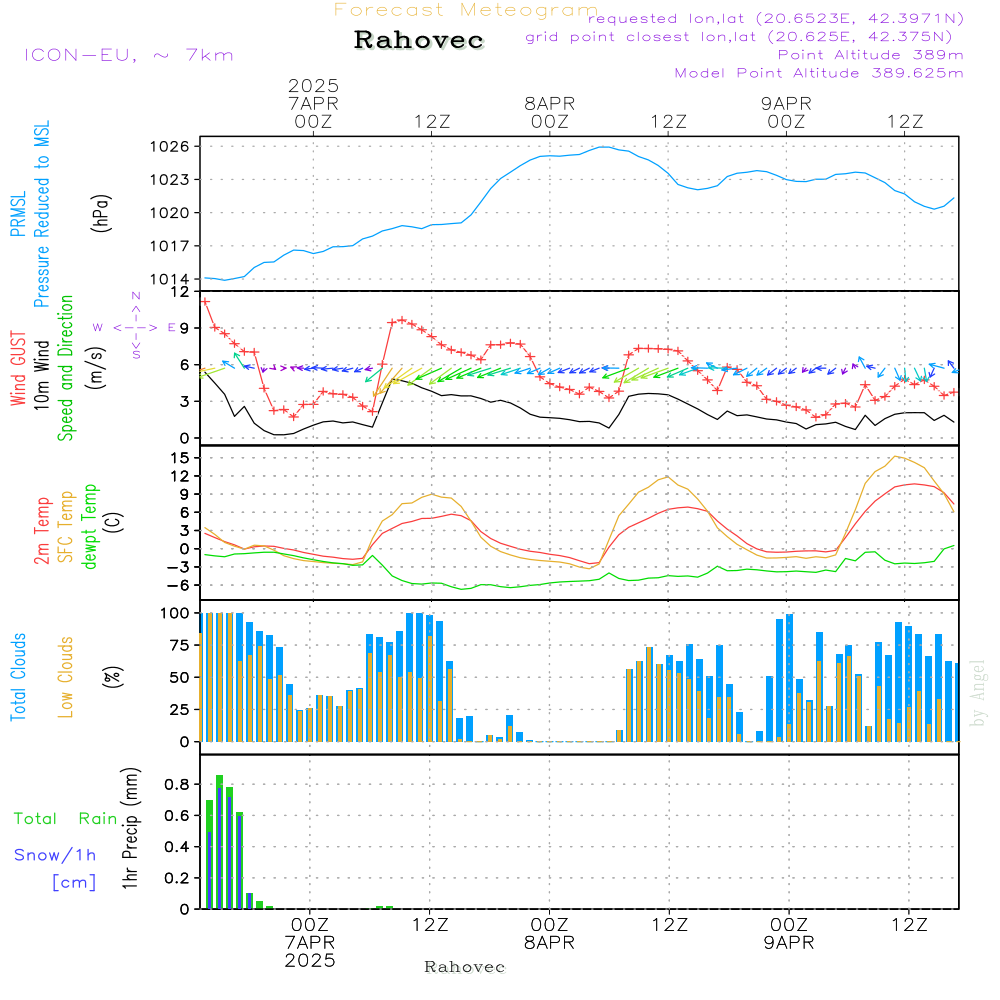Click the "(m/s)" wind unit label
1000x1000 pixels.
tap(96, 368)
